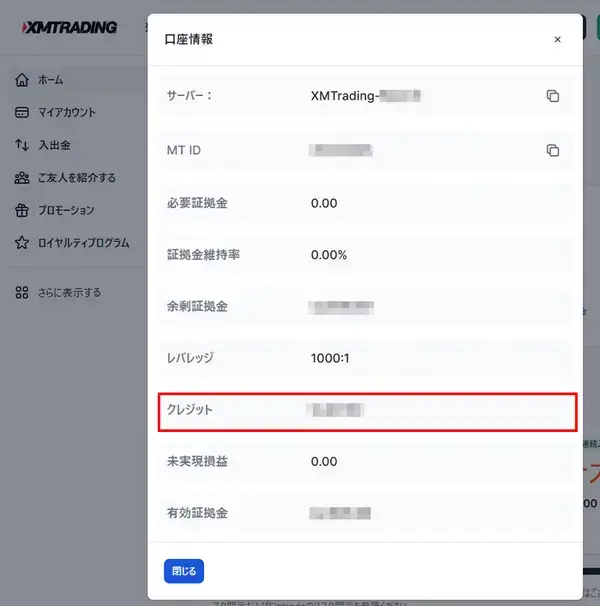Viewport: 600px width, 606px height.
Task: Click the star icon beside ロイヤルティプログラム
Action: click(22, 243)
